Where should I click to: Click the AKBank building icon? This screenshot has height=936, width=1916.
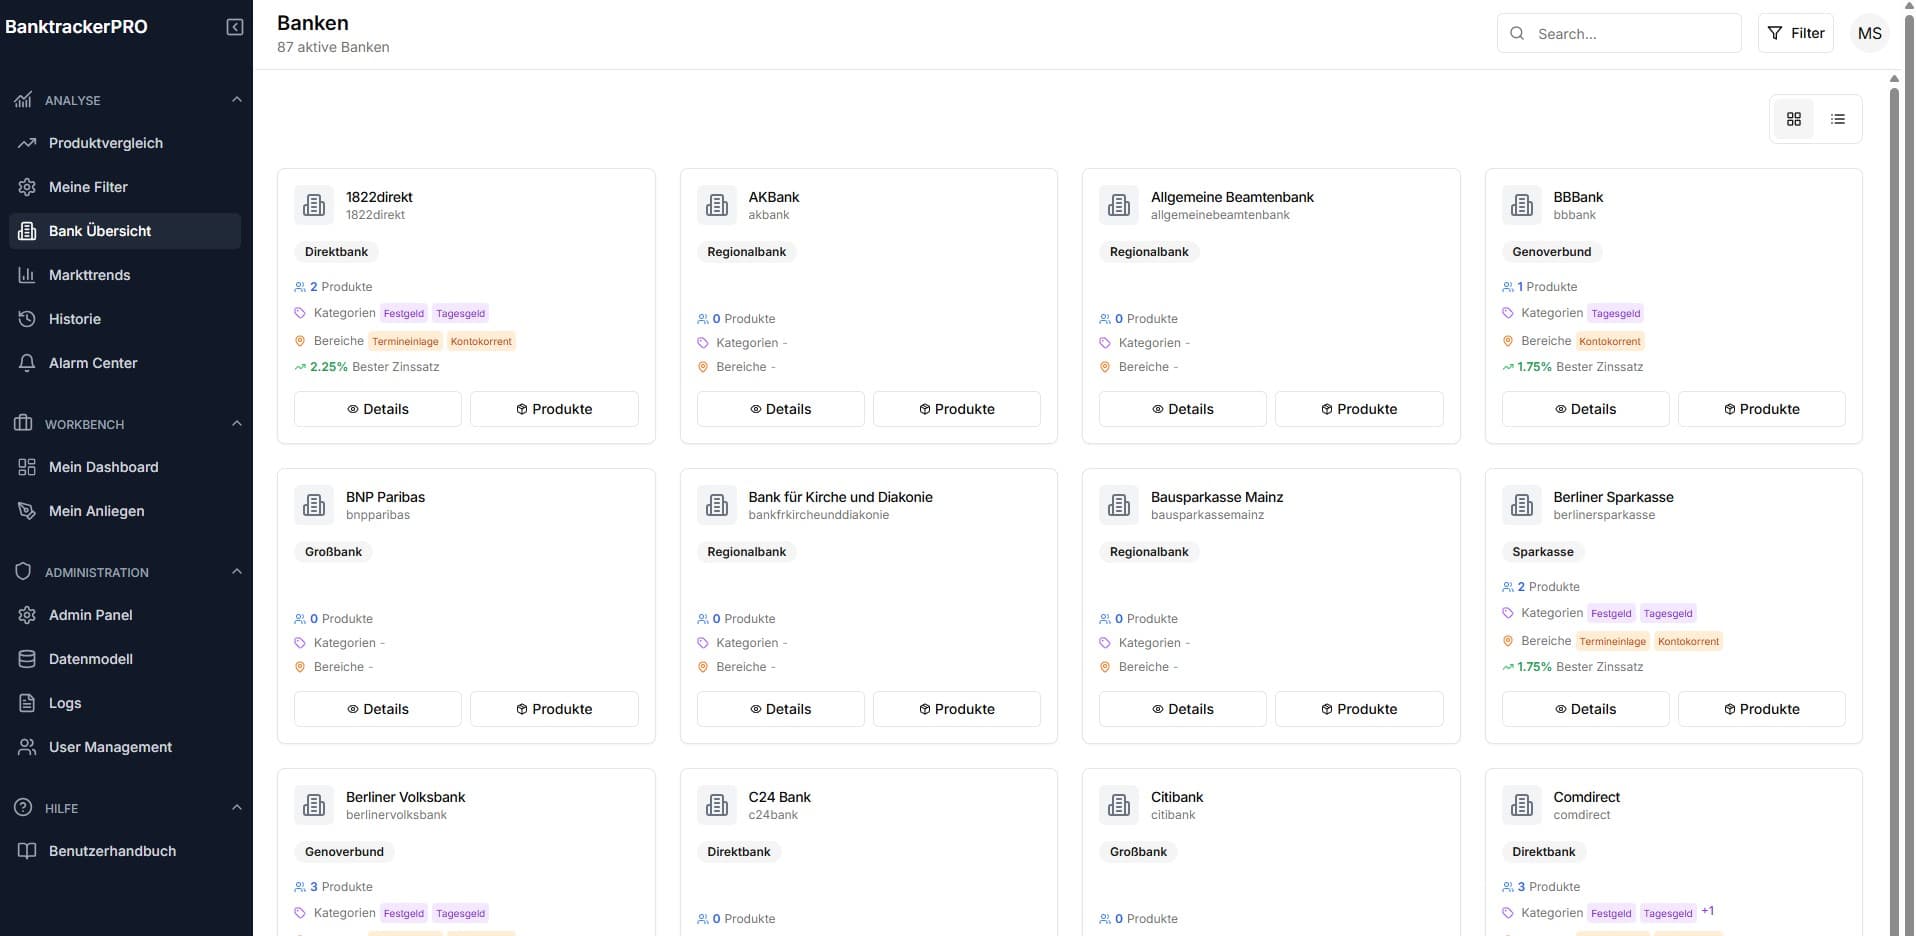pos(717,205)
